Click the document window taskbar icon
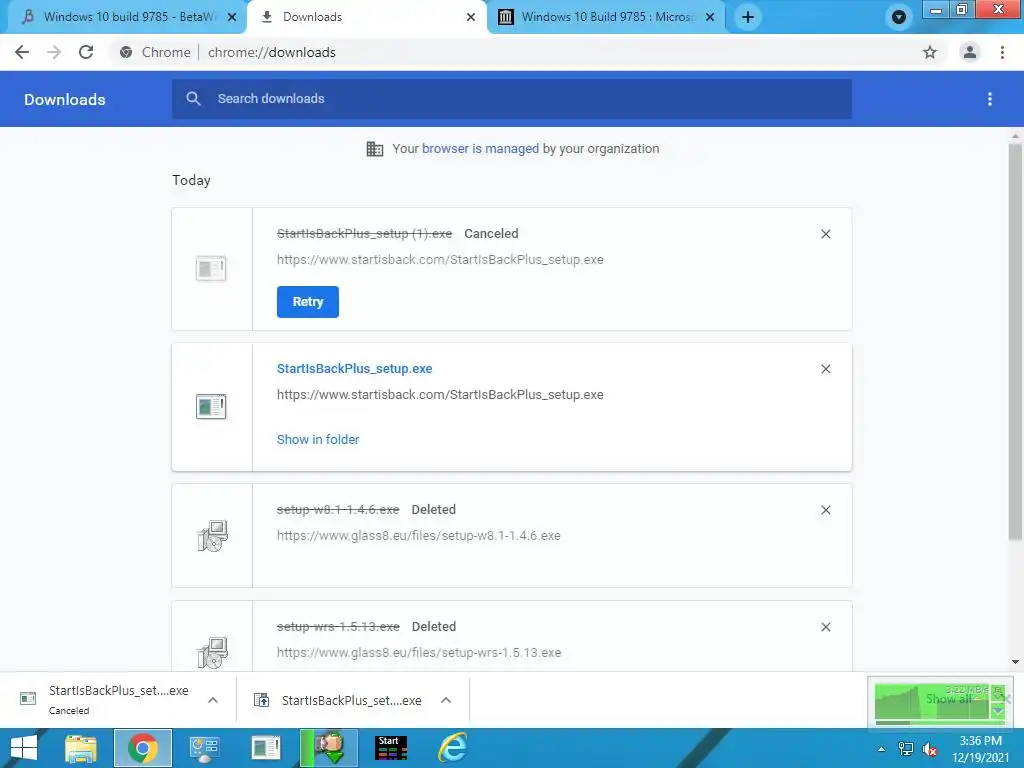 266,748
